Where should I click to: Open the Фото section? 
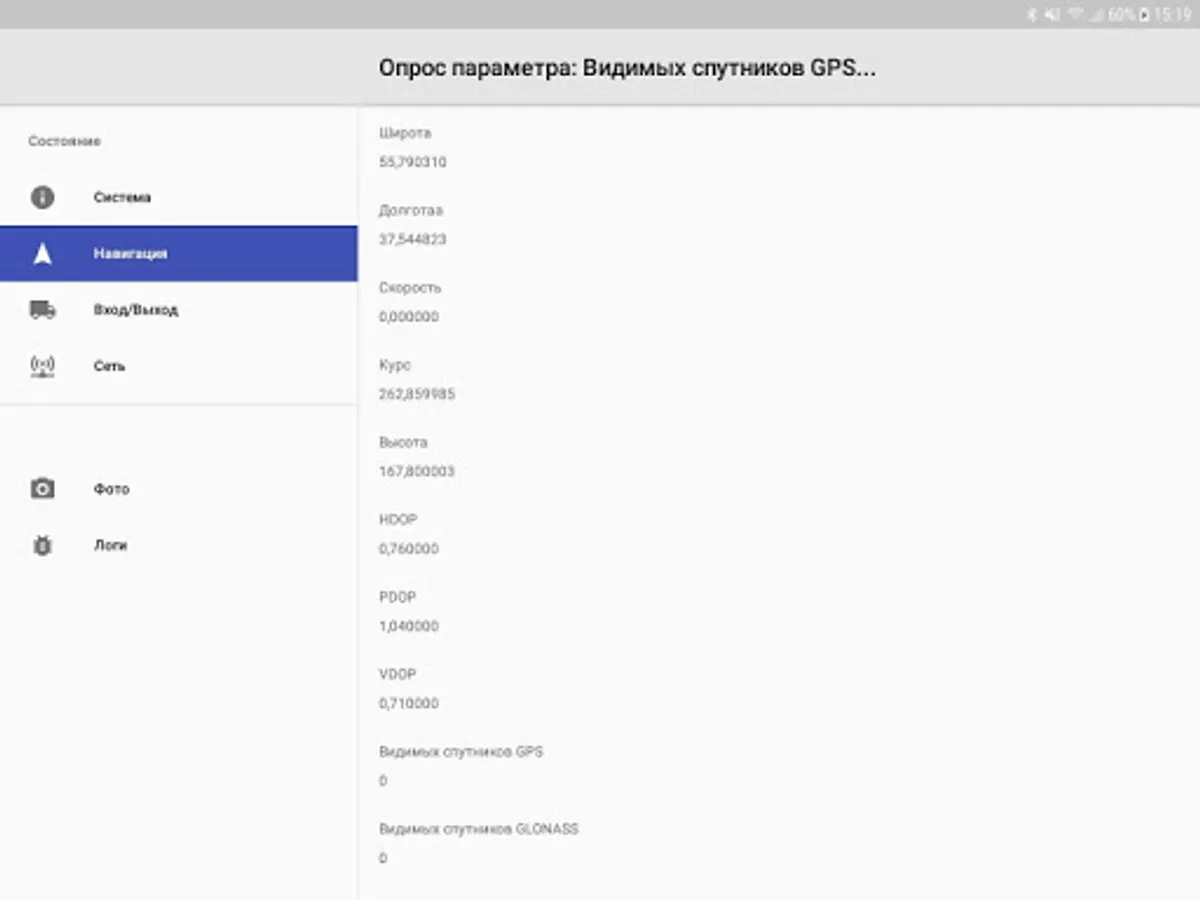(178, 489)
